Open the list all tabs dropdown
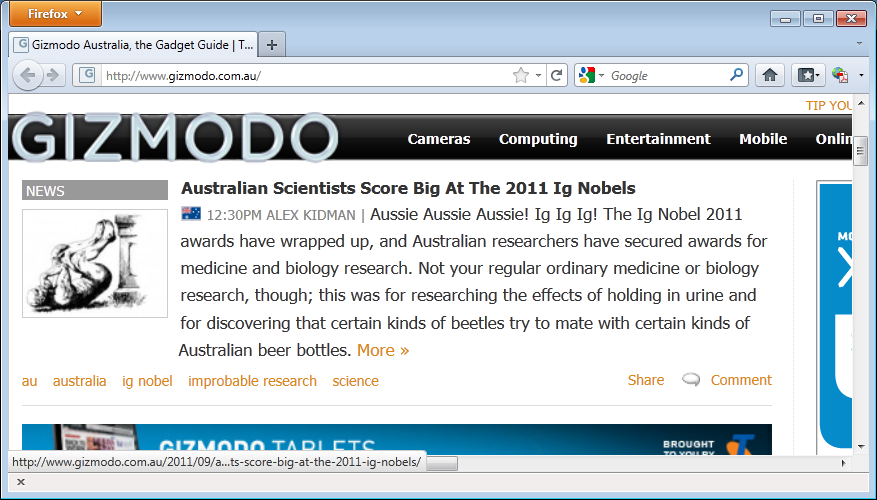This screenshot has width=877, height=500. (x=860, y=43)
